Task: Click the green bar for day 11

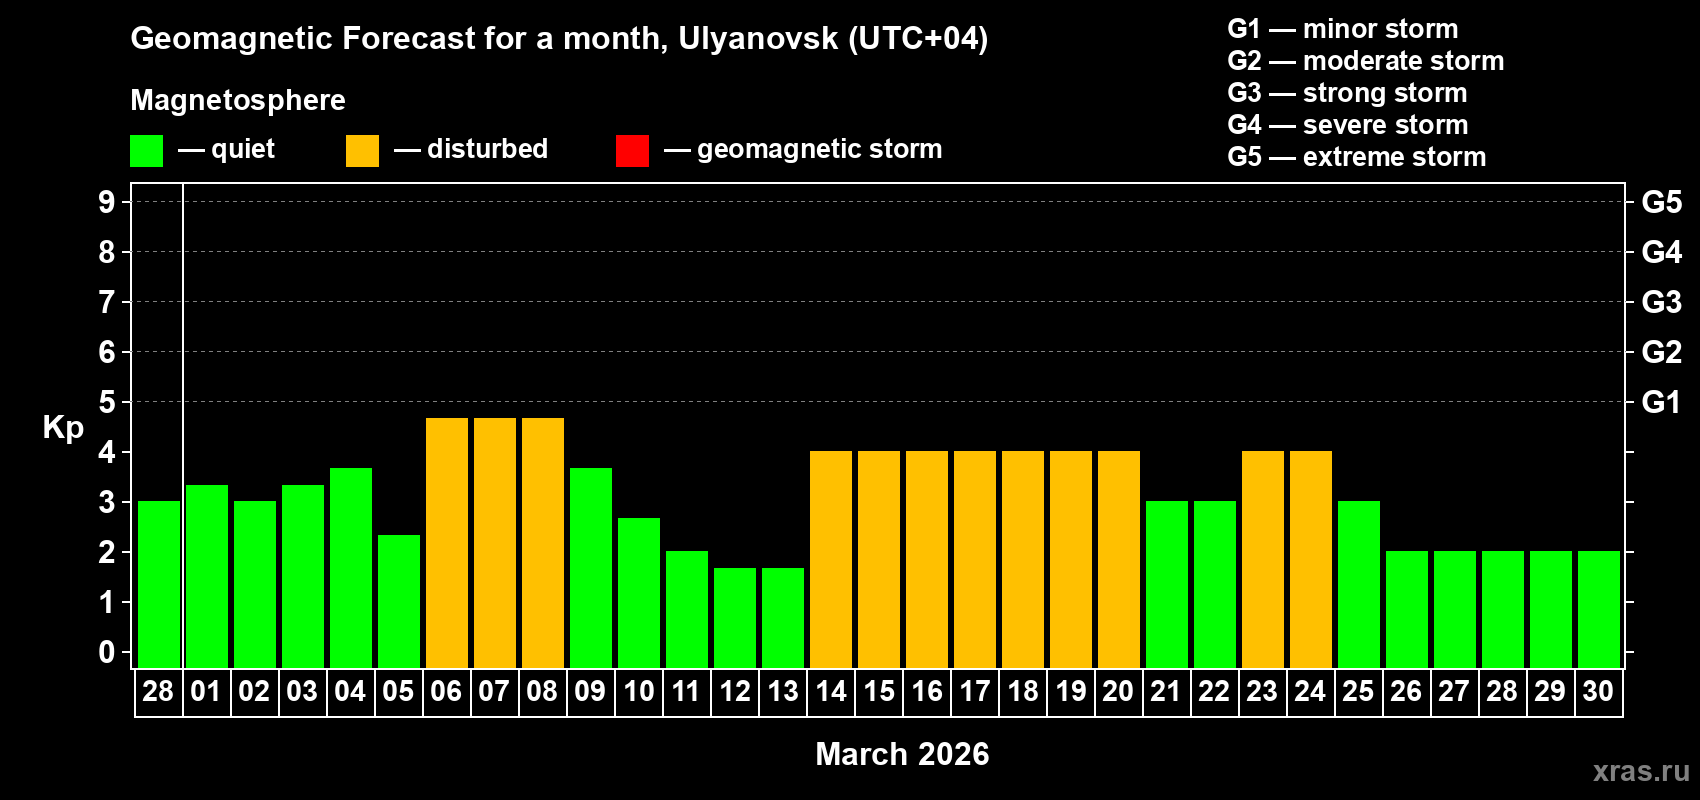Action: (687, 609)
